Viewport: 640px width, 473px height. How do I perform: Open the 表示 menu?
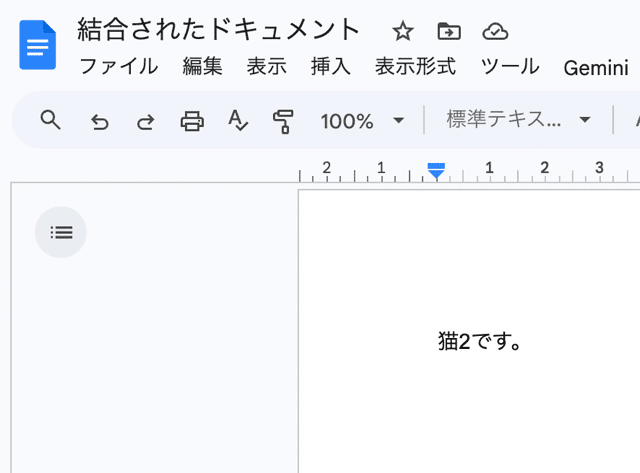pyautogui.click(x=267, y=67)
